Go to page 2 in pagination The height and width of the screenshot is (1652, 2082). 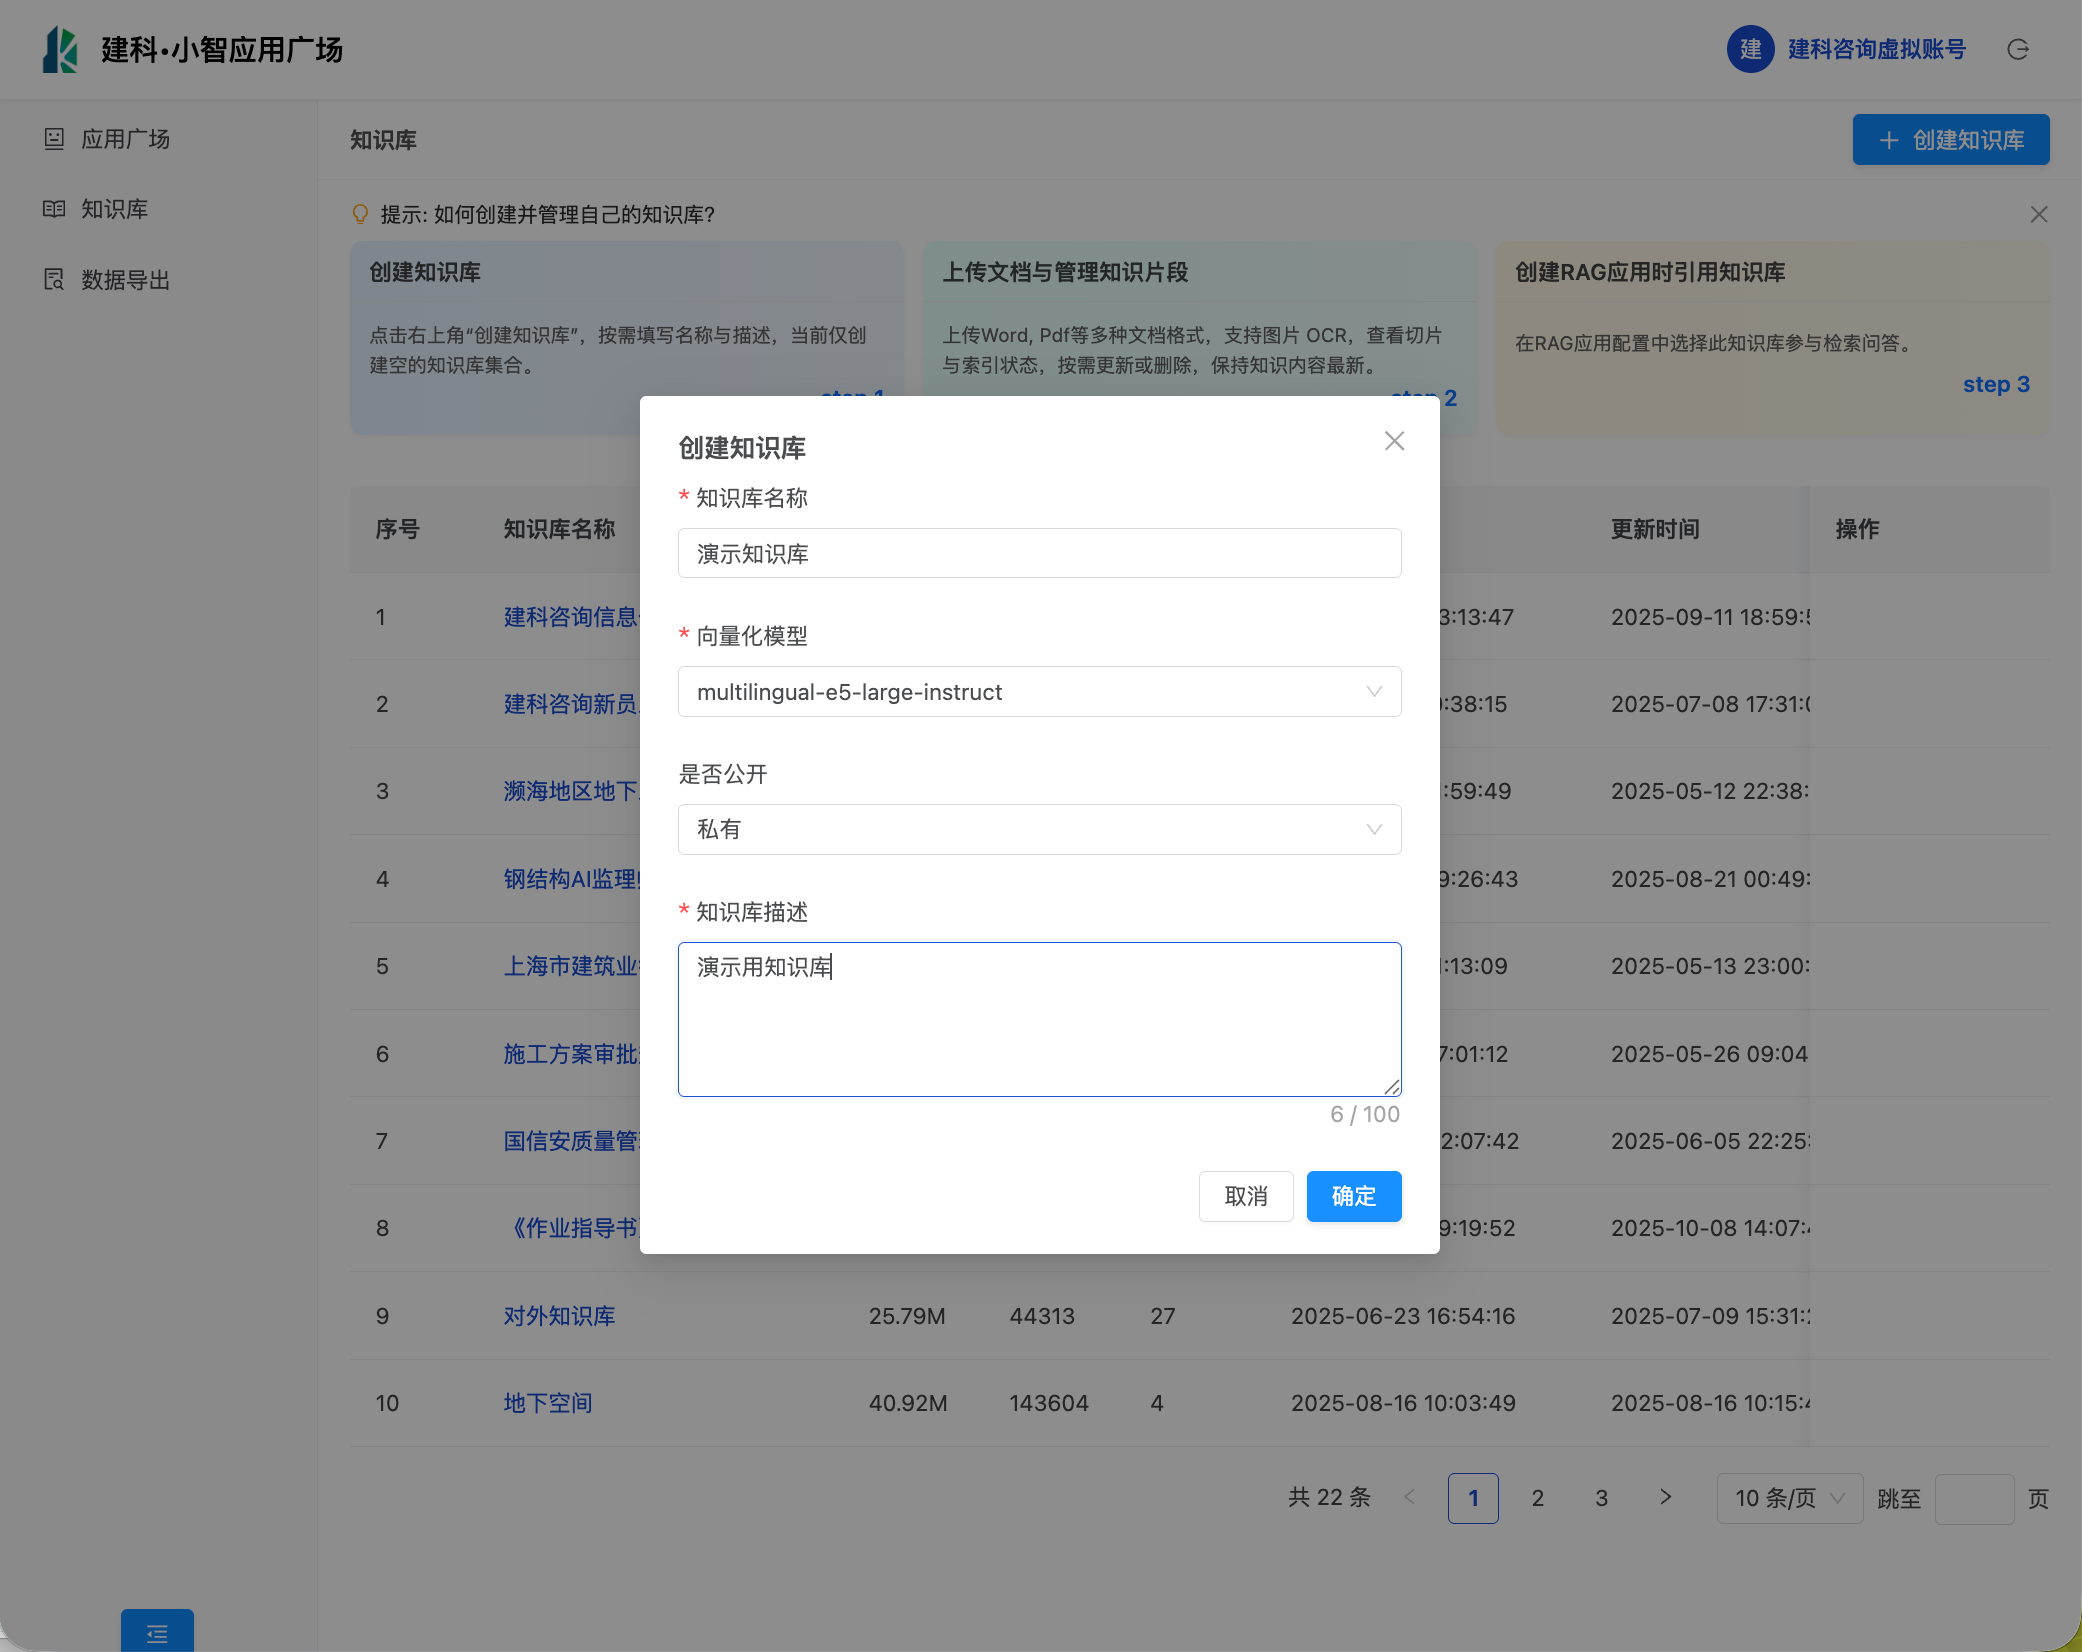[x=1537, y=1498]
